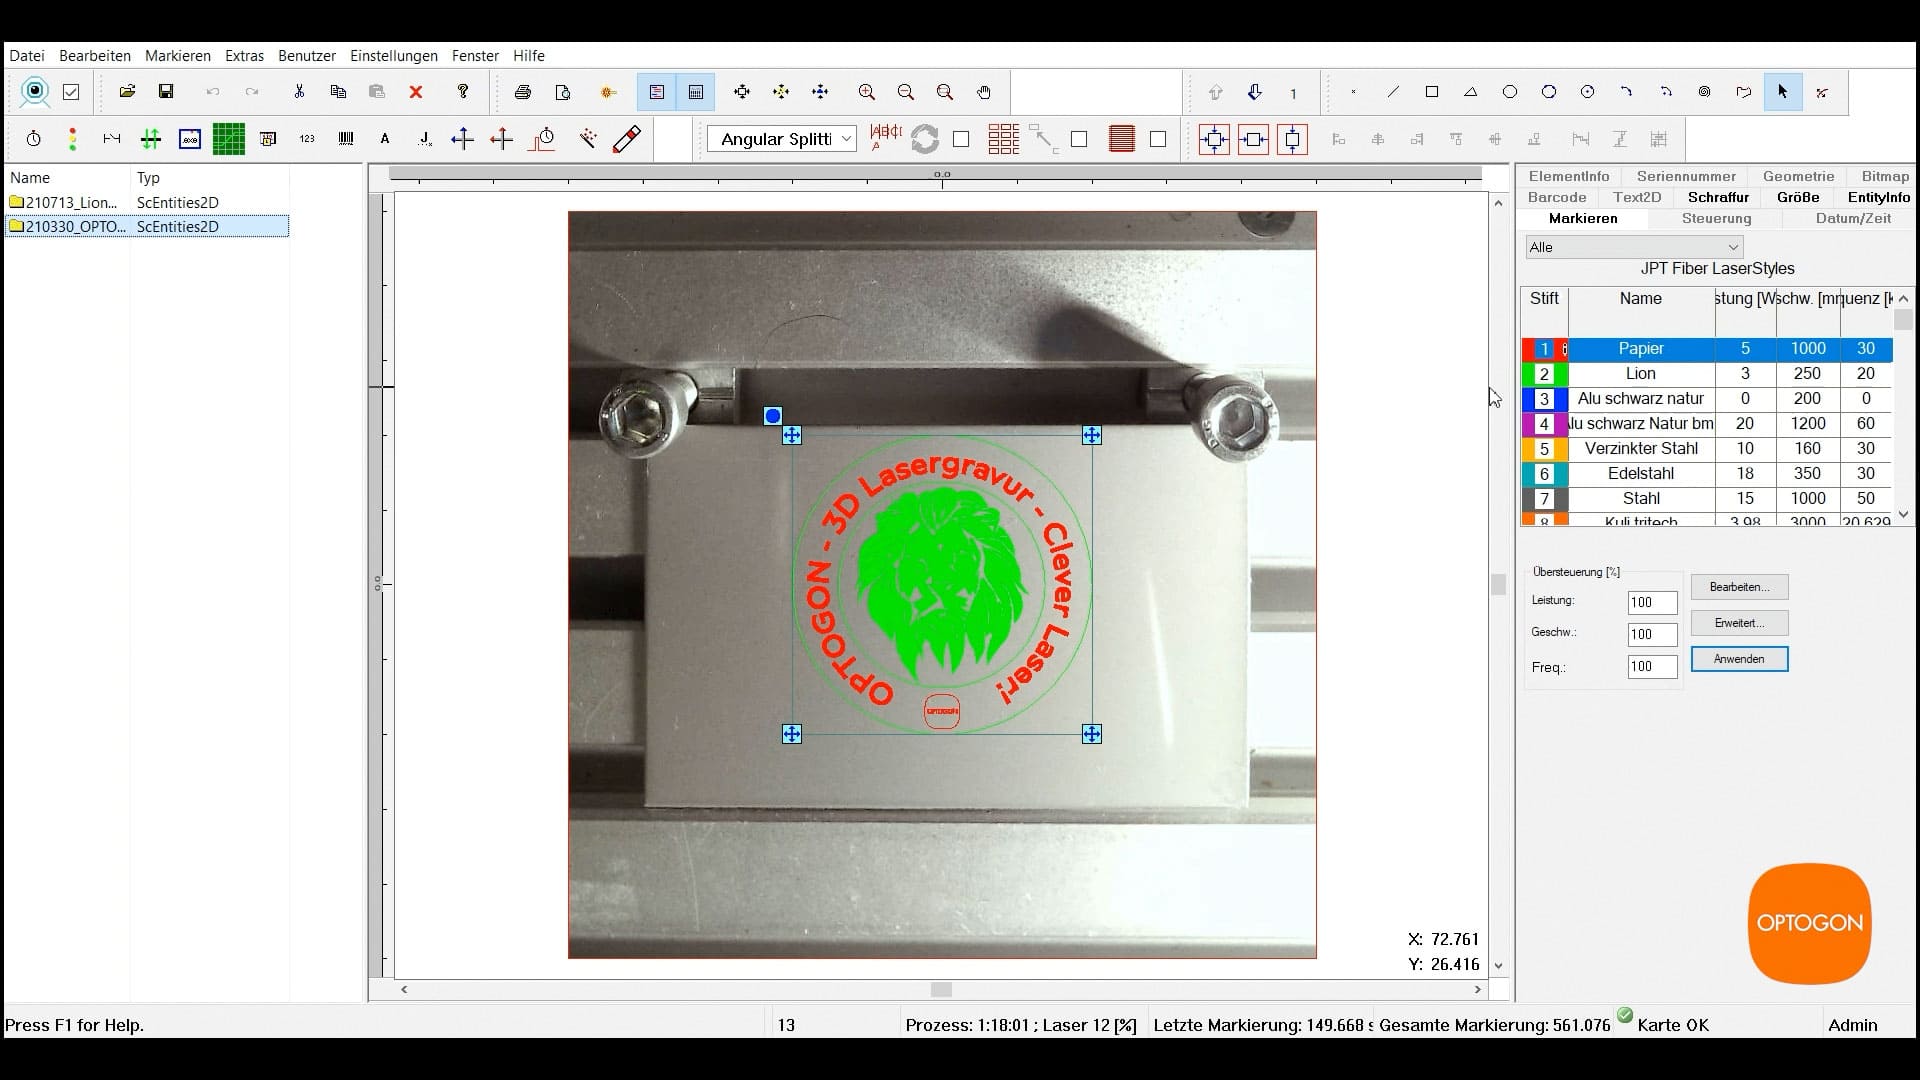Save the job with the floppy disk icon
Screen dimensions: 1920x1080
(x=166, y=92)
